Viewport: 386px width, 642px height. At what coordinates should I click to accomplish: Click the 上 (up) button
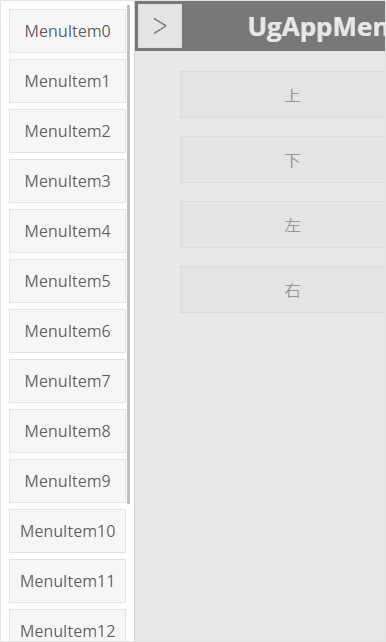coord(283,95)
